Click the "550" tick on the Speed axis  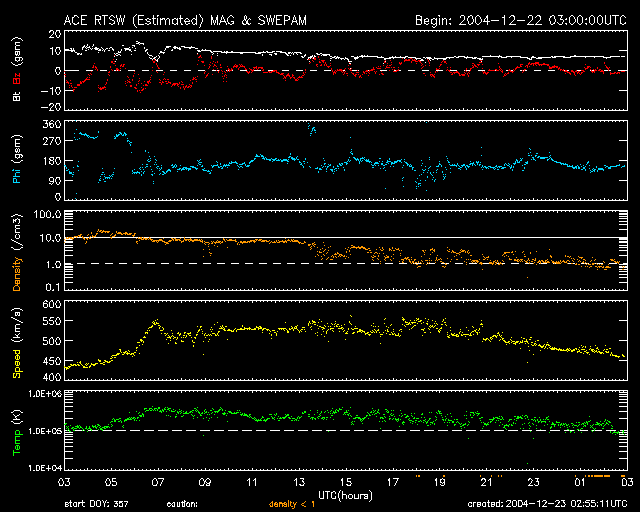[x=52, y=321]
